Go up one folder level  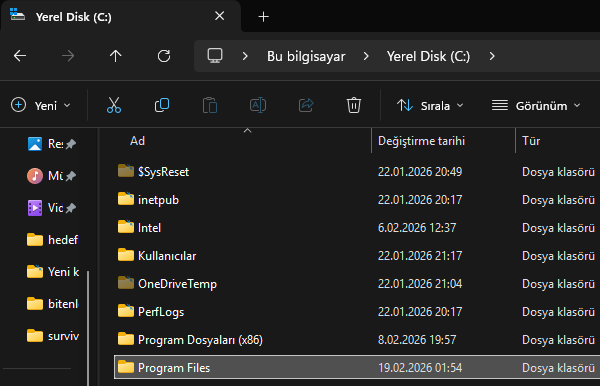(x=116, y=56)
